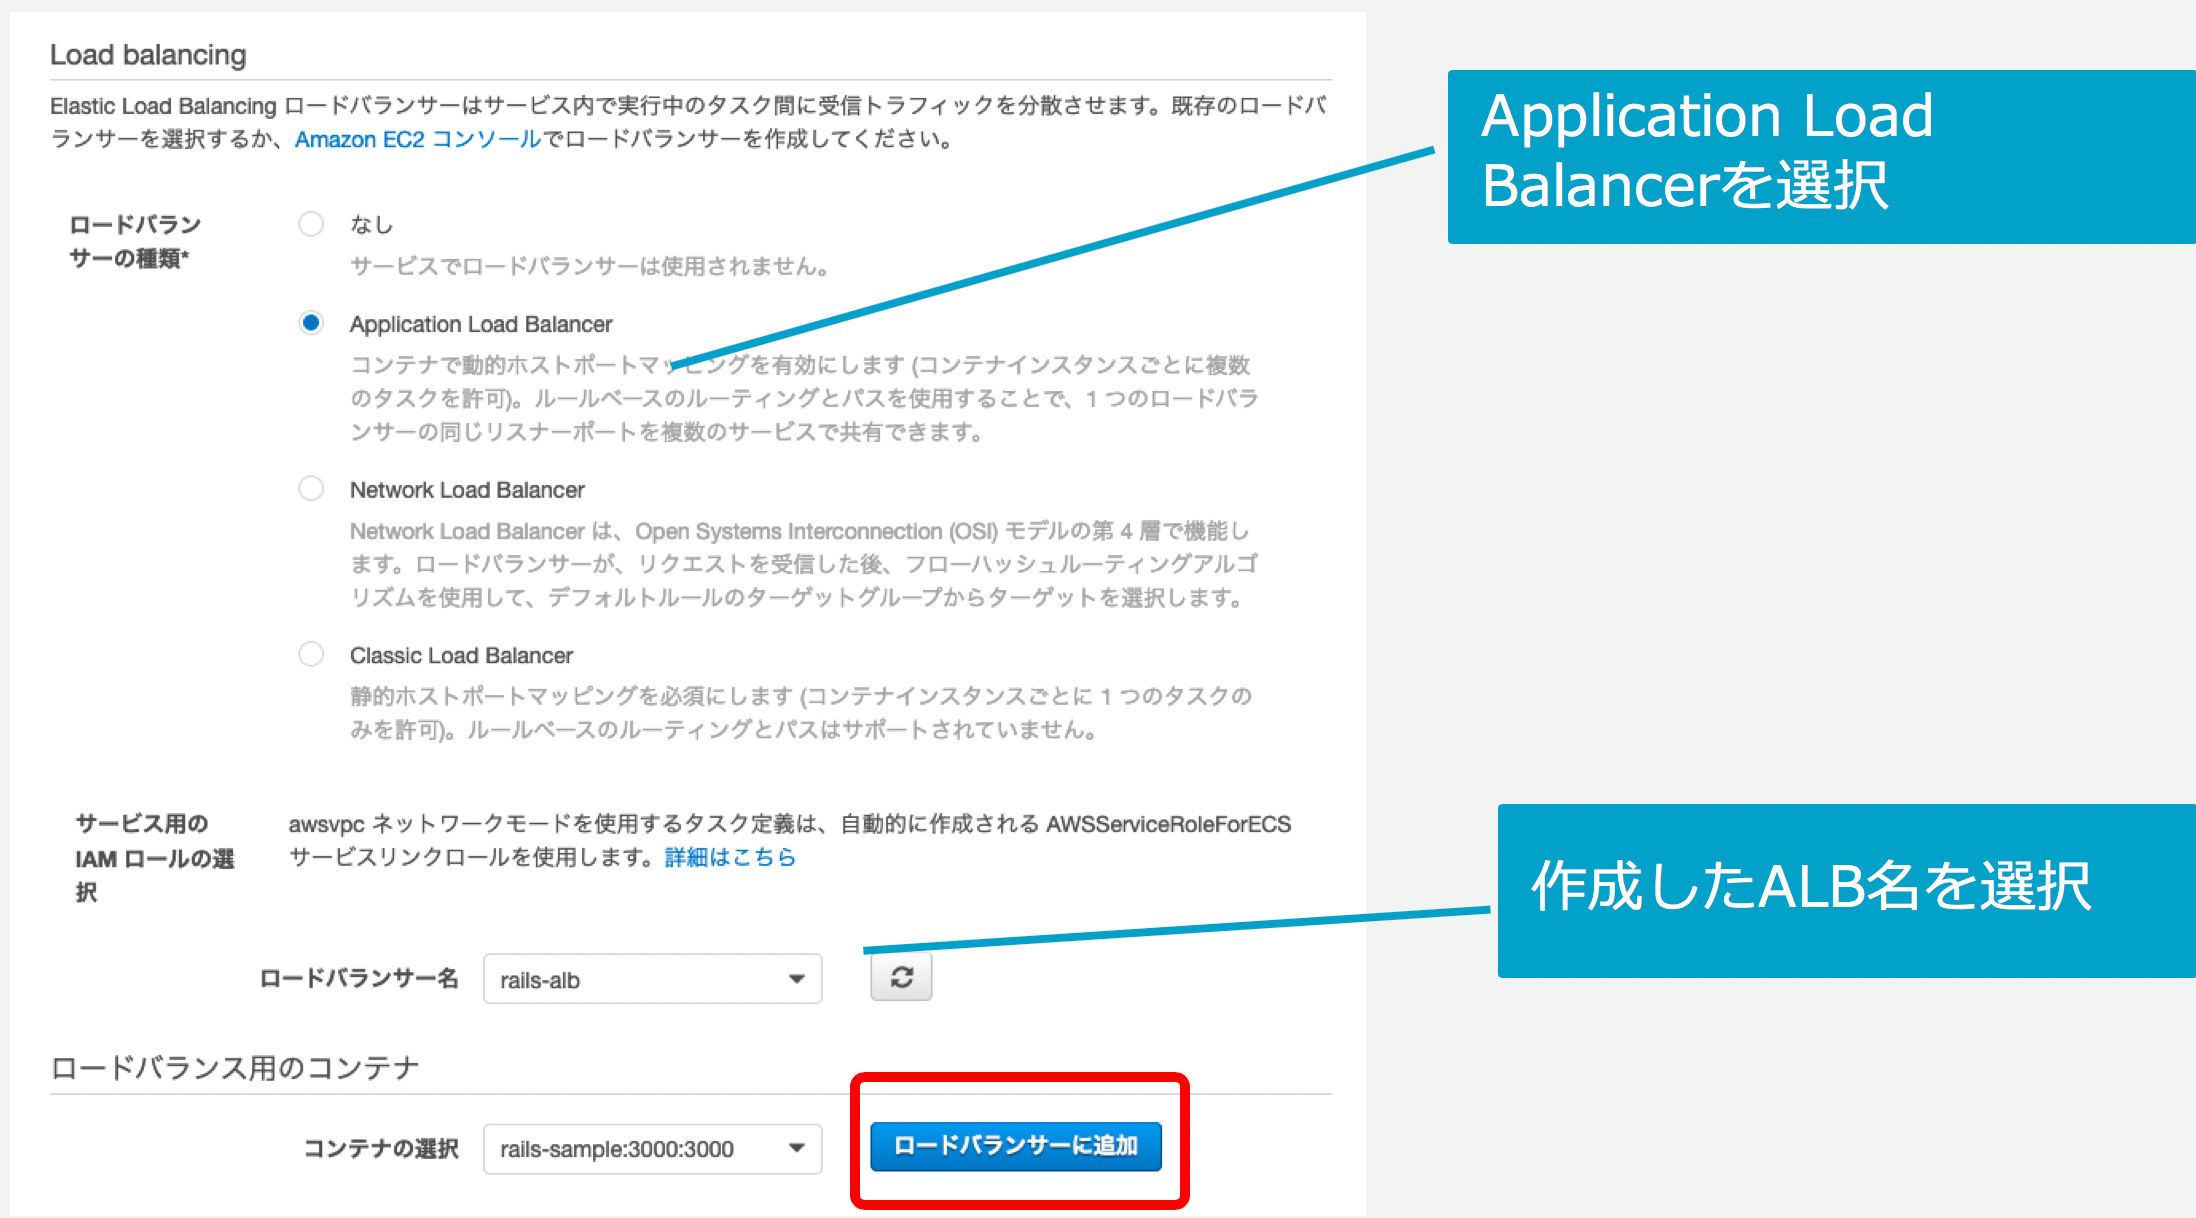The height and width of the screenshot is (1218, 2196).
Task: Open the rails-alb load balancer name dropdown
Action: click(653, 979)
